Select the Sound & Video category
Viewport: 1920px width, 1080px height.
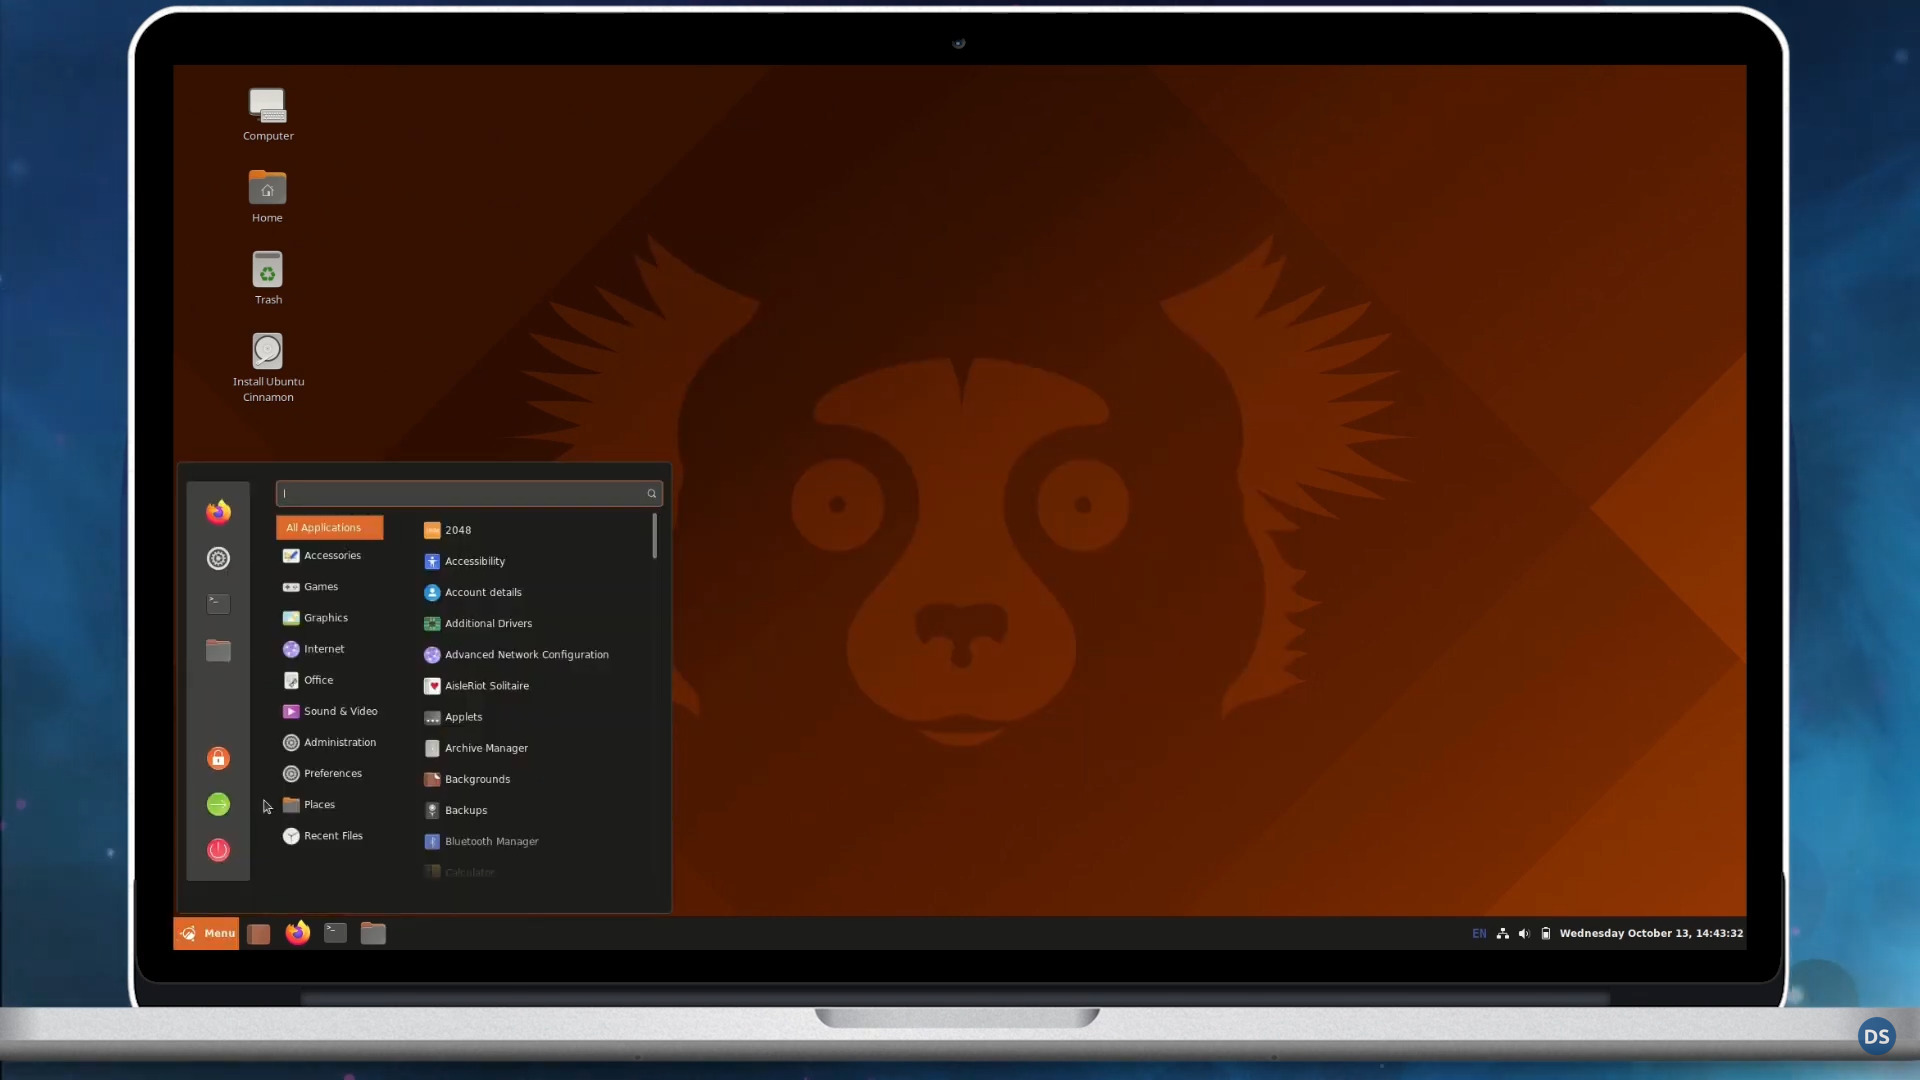point(340,711)
